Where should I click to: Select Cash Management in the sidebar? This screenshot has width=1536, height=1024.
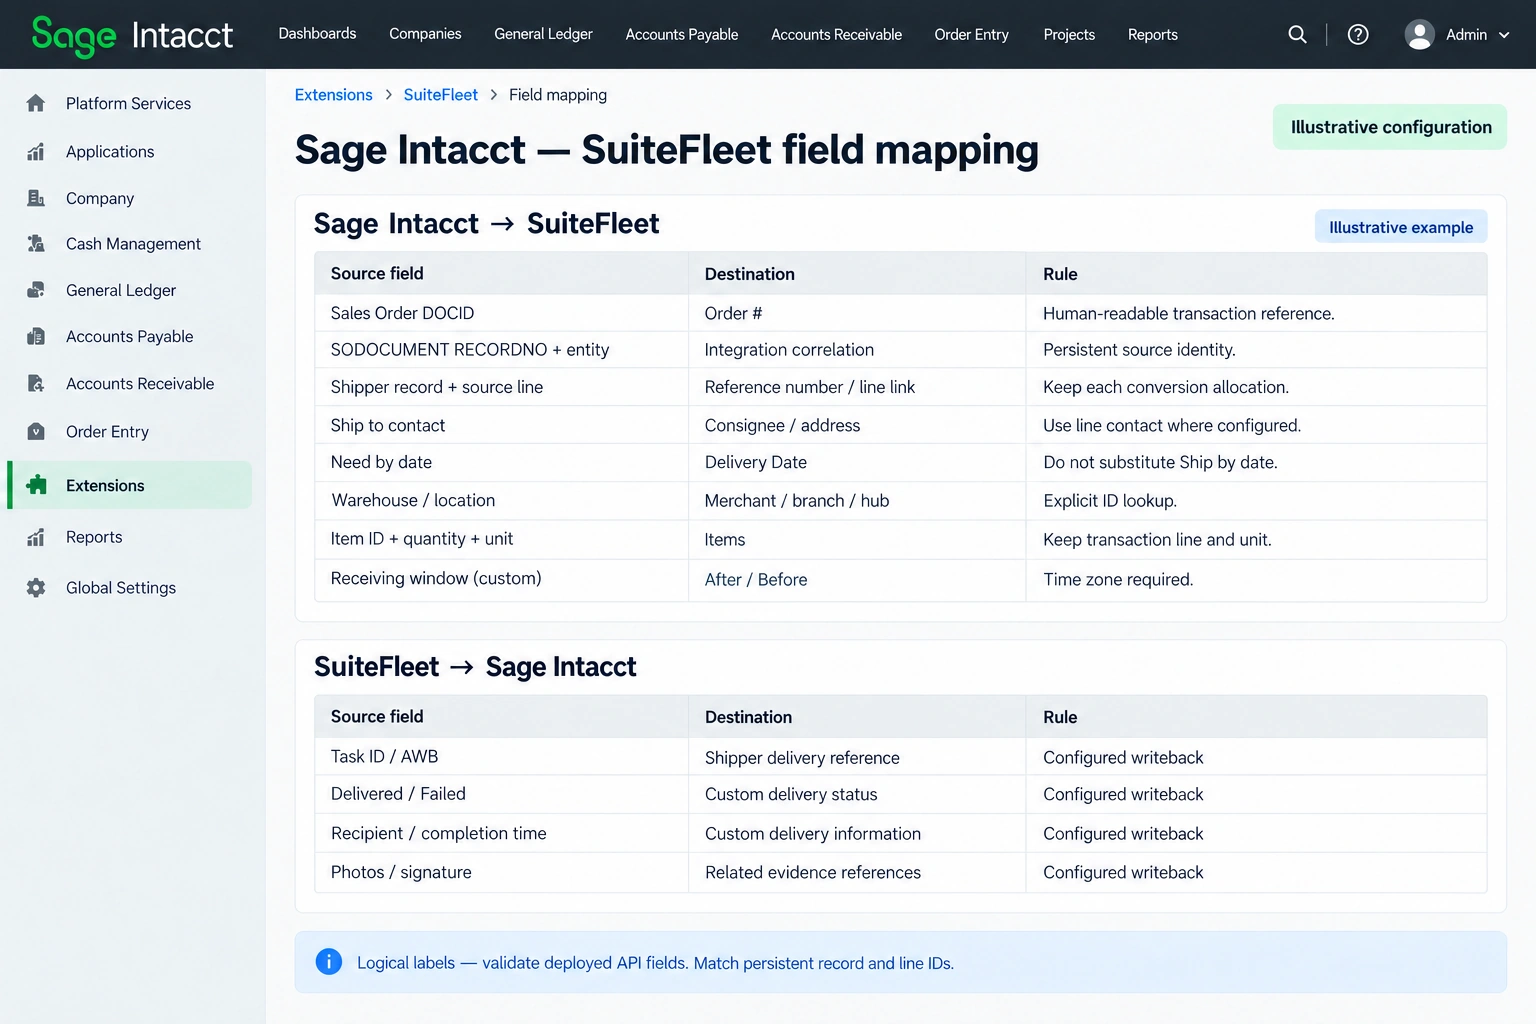tap(133, 243)
